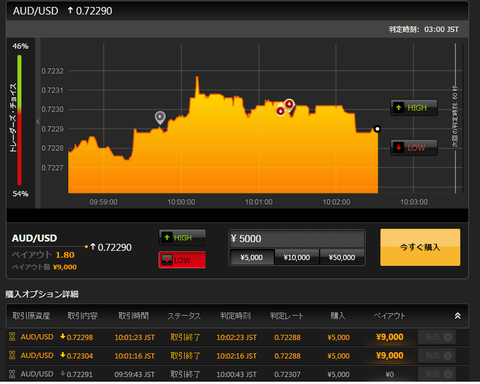Expand the side panel with left chevron arrow
This screenshot has width=480, height=384.
[38, 122]
